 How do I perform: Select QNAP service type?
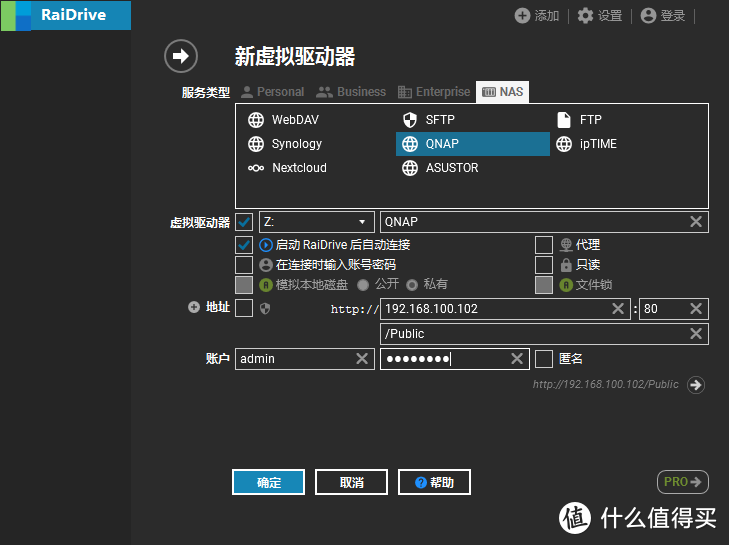point(473,144)
